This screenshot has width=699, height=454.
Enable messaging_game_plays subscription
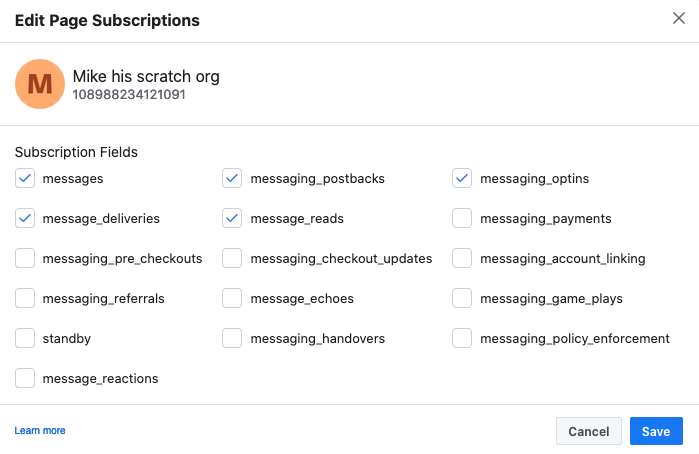(x=462, y=298)
